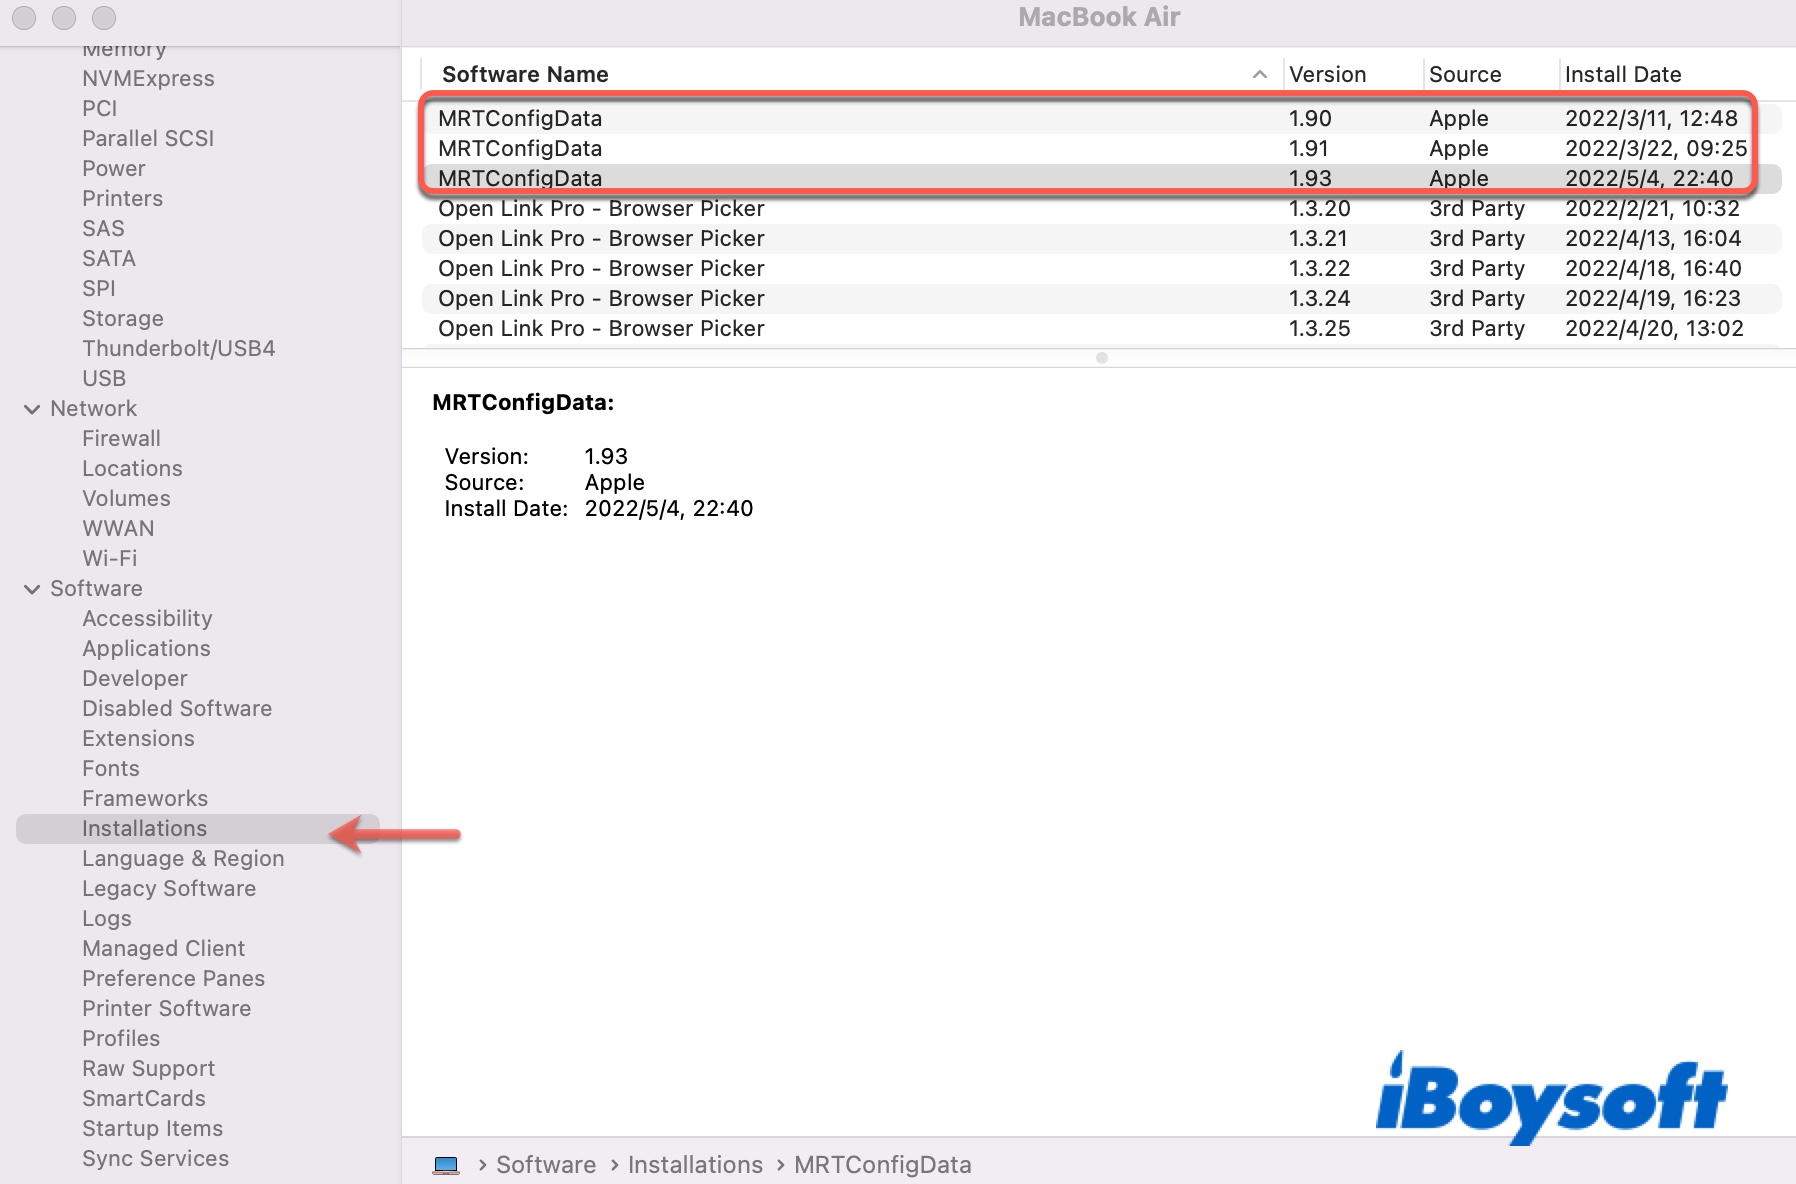
Task: Open Applications in the Software list
Action: [x=146, y=649]
